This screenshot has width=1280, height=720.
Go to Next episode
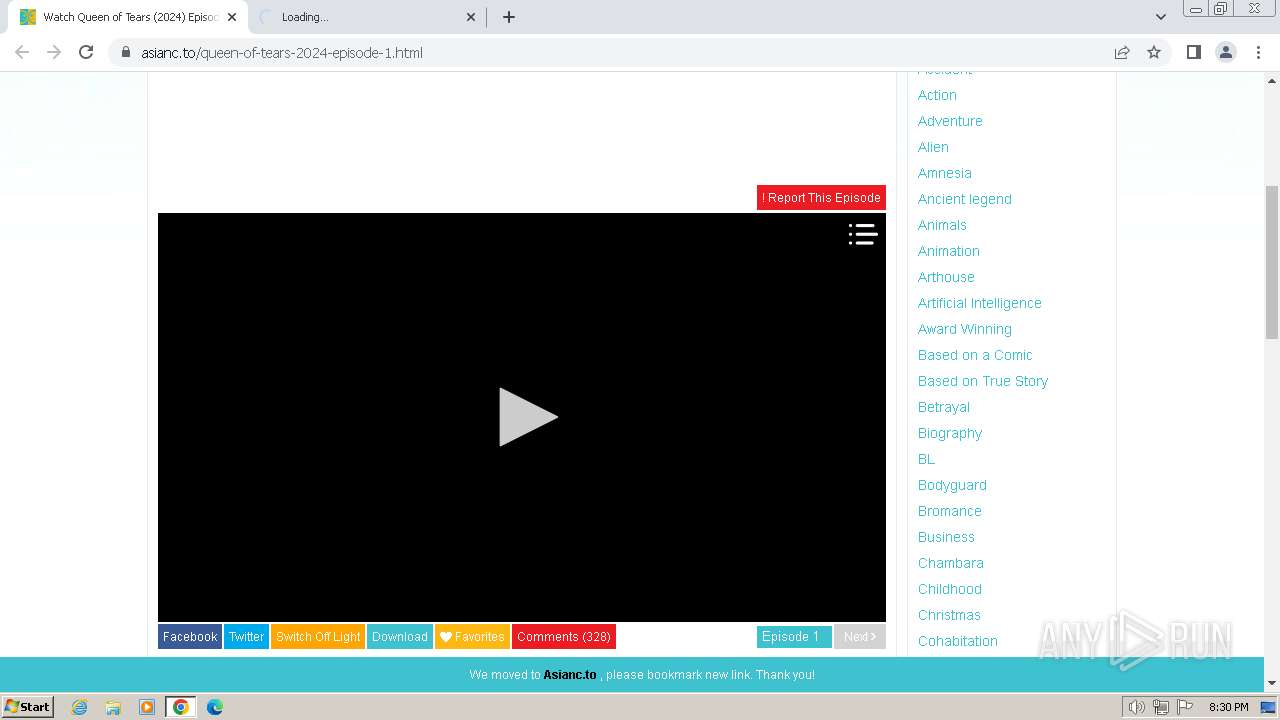click(860, 637)
